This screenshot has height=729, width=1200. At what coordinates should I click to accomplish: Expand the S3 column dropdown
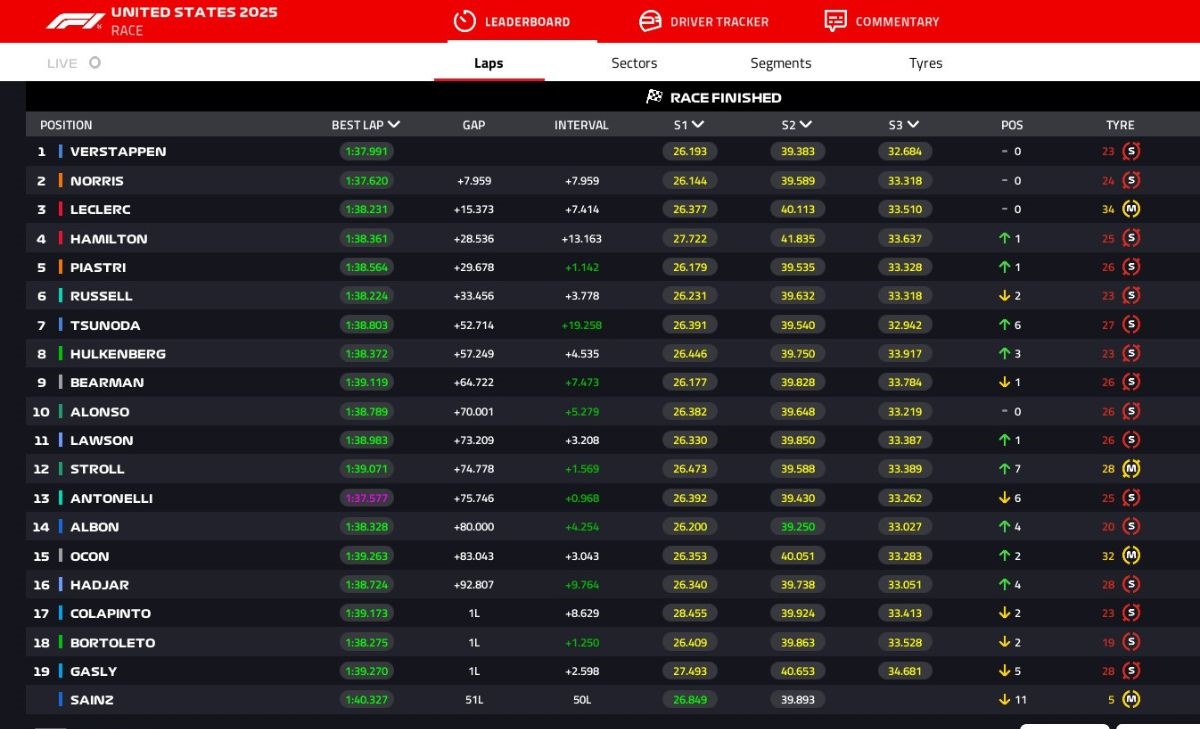(913, 125)
